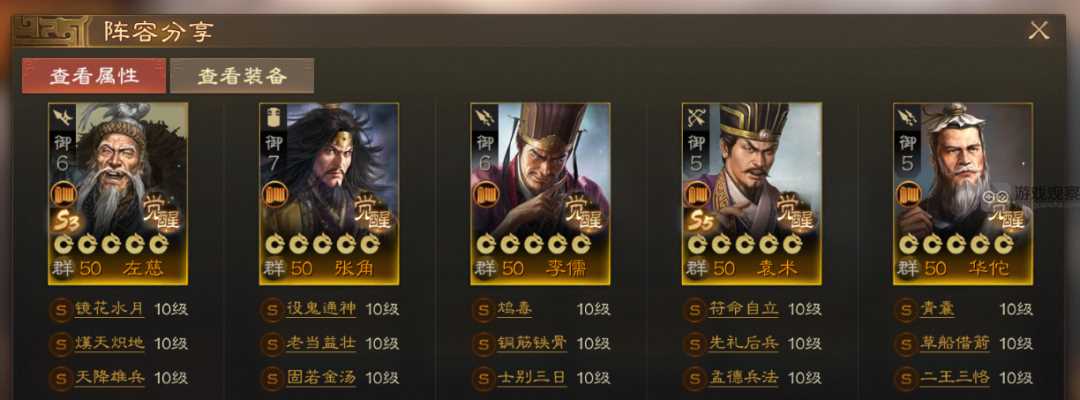This screenshot has height=400, width=1080.
Task: Close the 阵容分享 panel
Action: pyautogui.click(x=1038, y=30)
